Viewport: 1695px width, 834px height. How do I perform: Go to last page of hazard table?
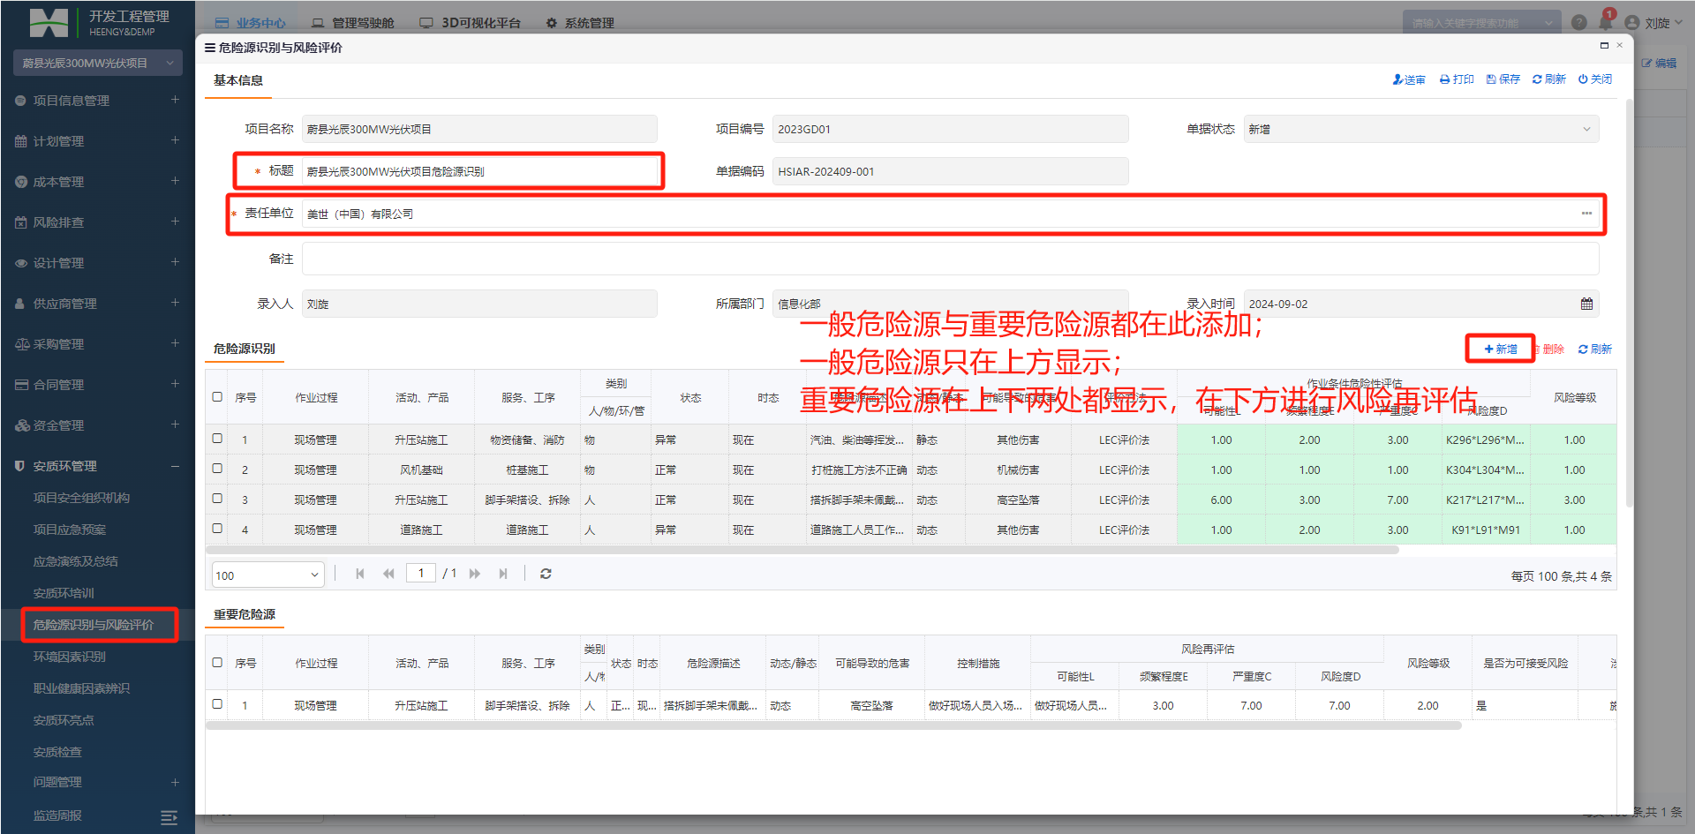click(x=503, y=574)
